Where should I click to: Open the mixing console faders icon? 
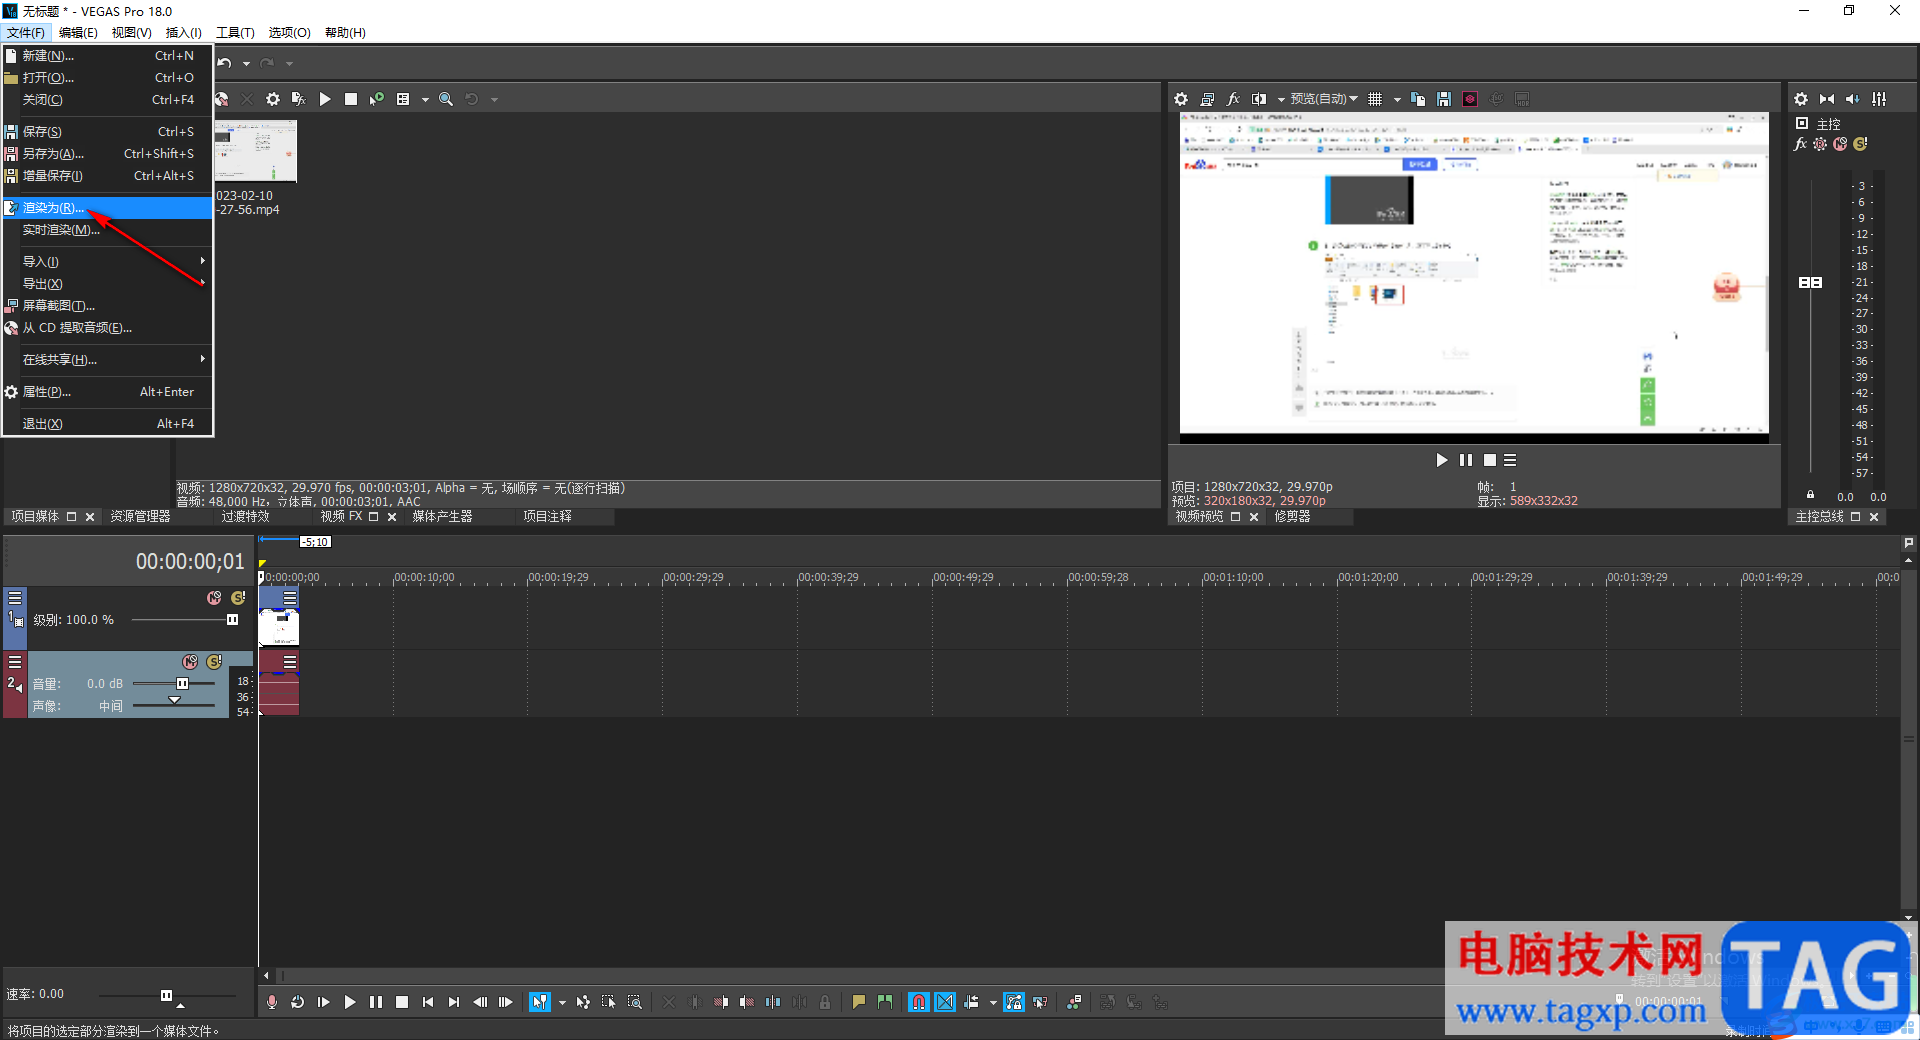point(1879,99)
